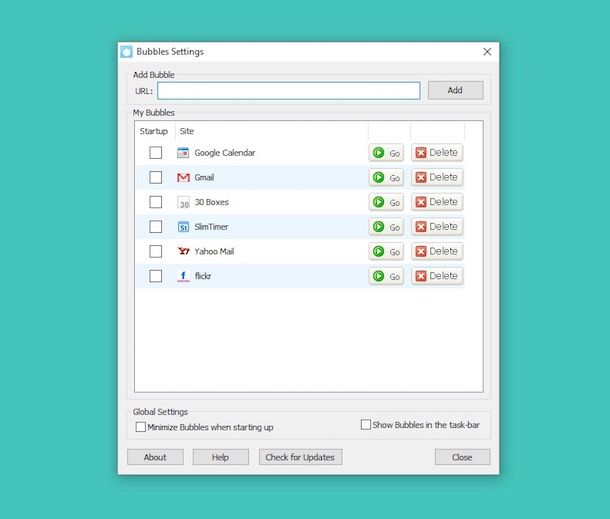610x519 pixels.
Task: Remove the Yahoo Mail bubble via Delete
Action: 437,251
